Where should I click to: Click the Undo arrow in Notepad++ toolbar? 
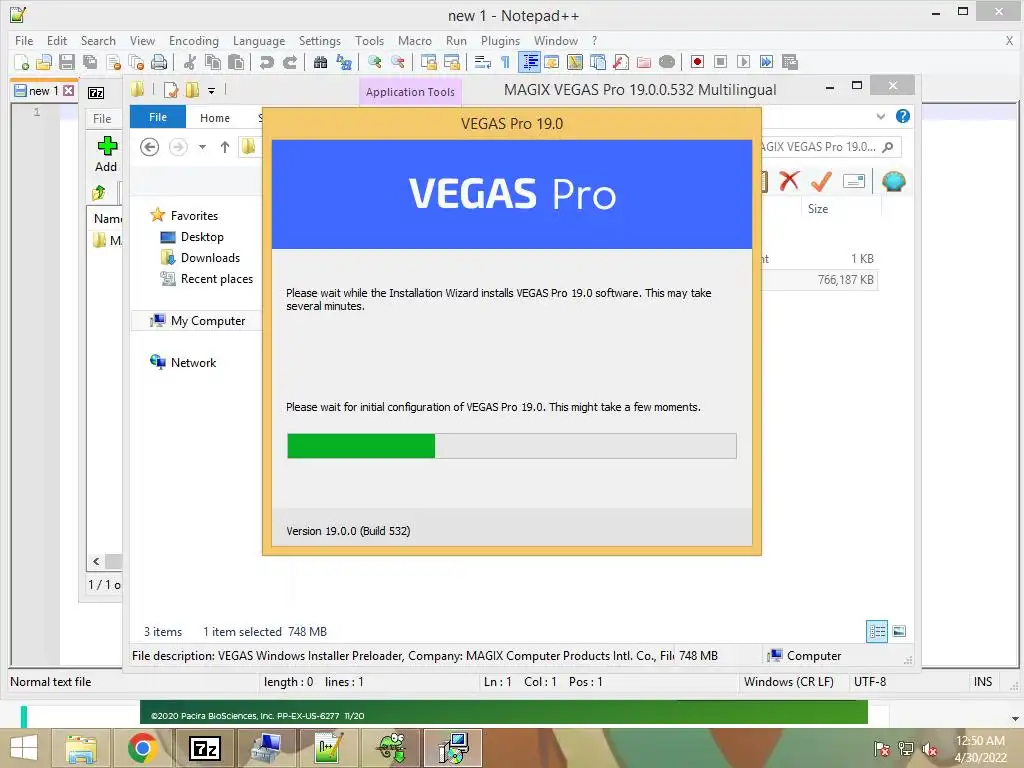(x=266, y=62)
